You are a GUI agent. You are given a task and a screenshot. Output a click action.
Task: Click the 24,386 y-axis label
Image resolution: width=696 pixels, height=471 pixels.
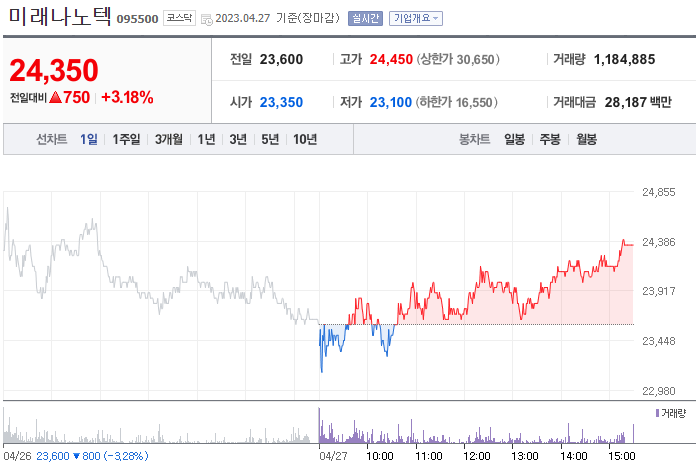point(659,242)
